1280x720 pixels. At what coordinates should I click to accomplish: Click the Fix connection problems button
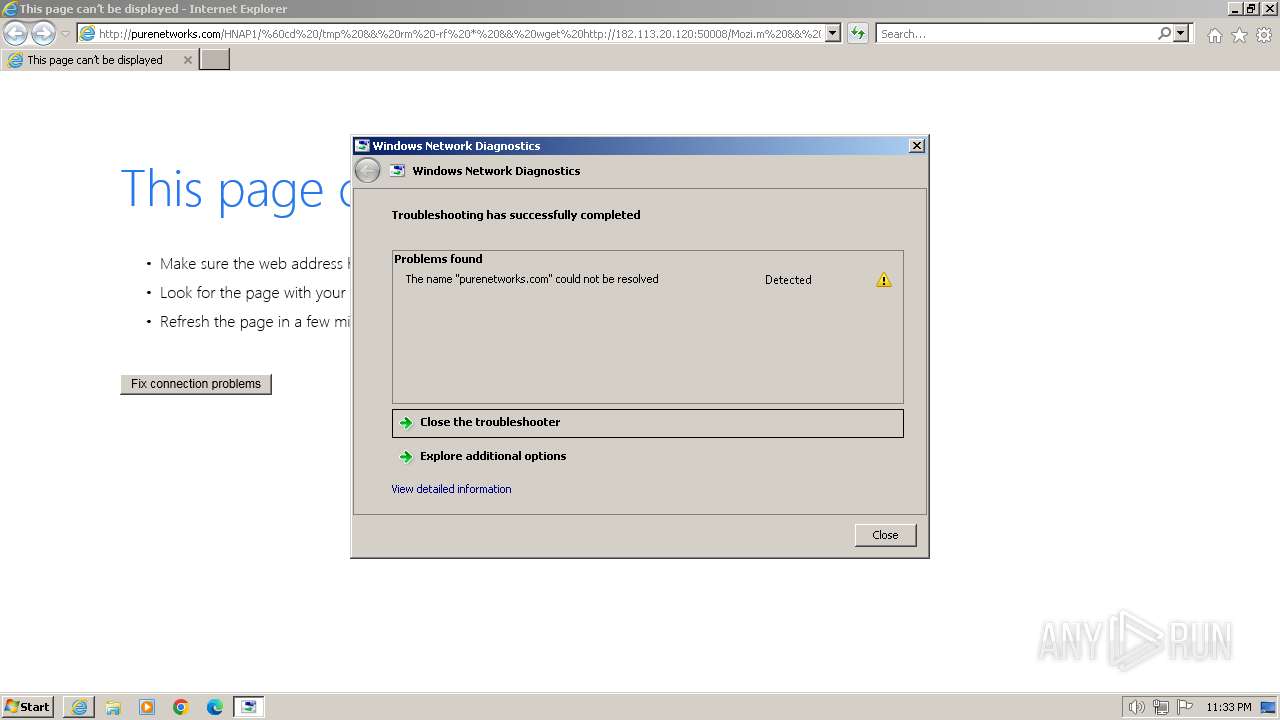[x=196, y=384]
